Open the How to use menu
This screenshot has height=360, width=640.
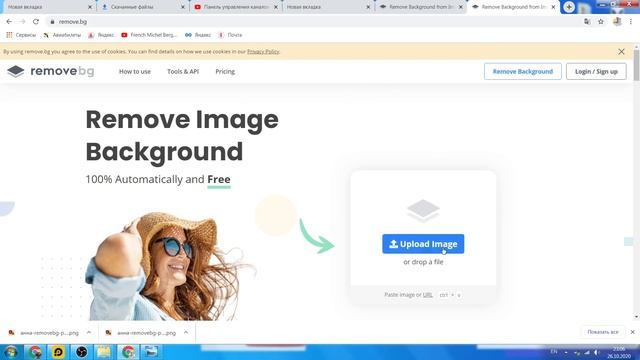(x=135, y=71)
